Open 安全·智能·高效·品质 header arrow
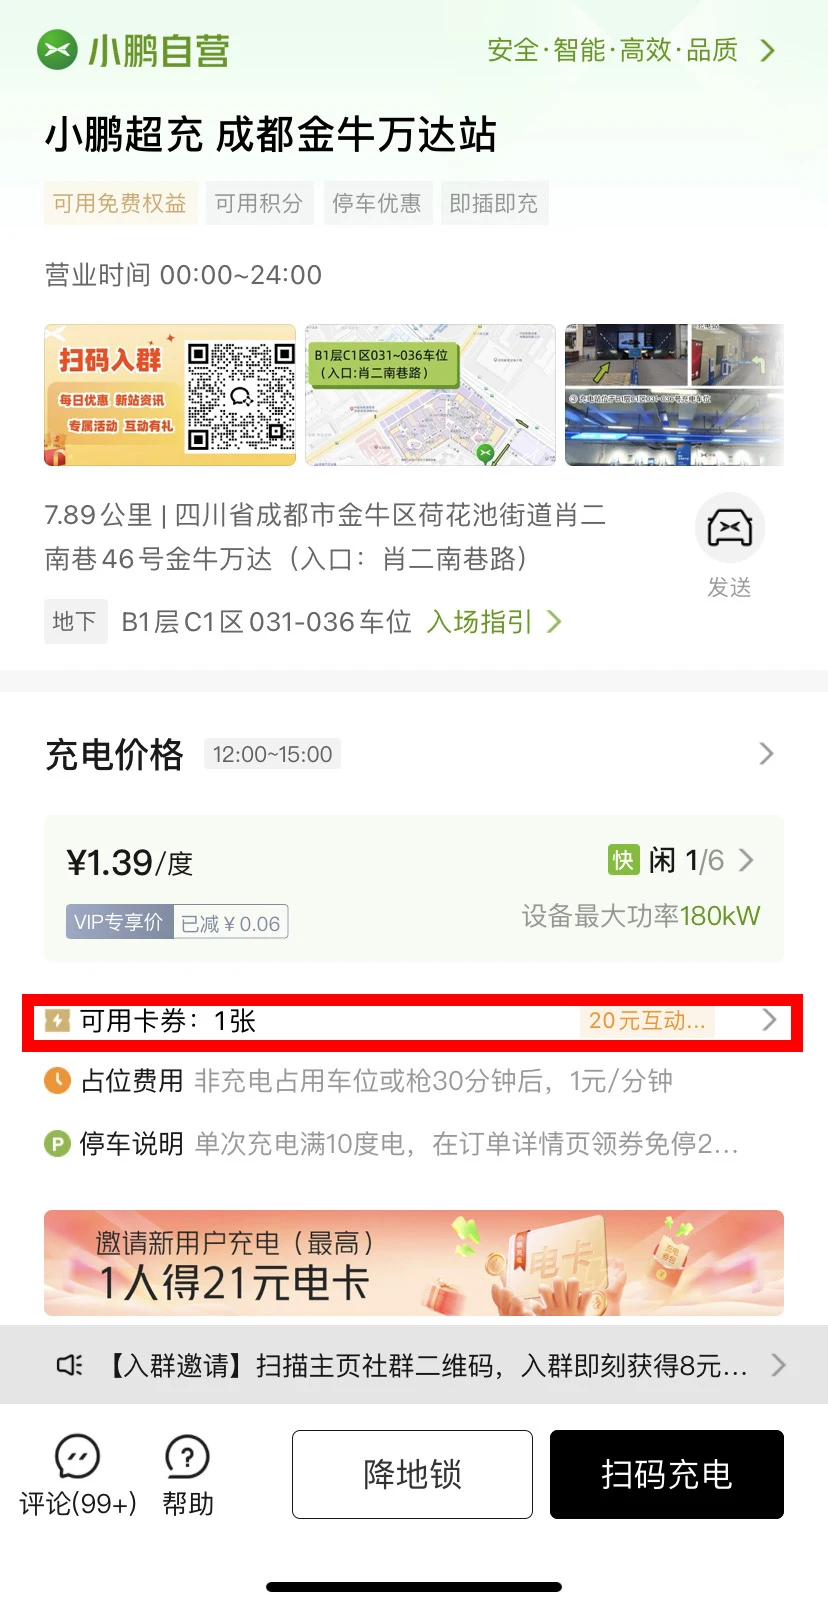 click(767, 50)
